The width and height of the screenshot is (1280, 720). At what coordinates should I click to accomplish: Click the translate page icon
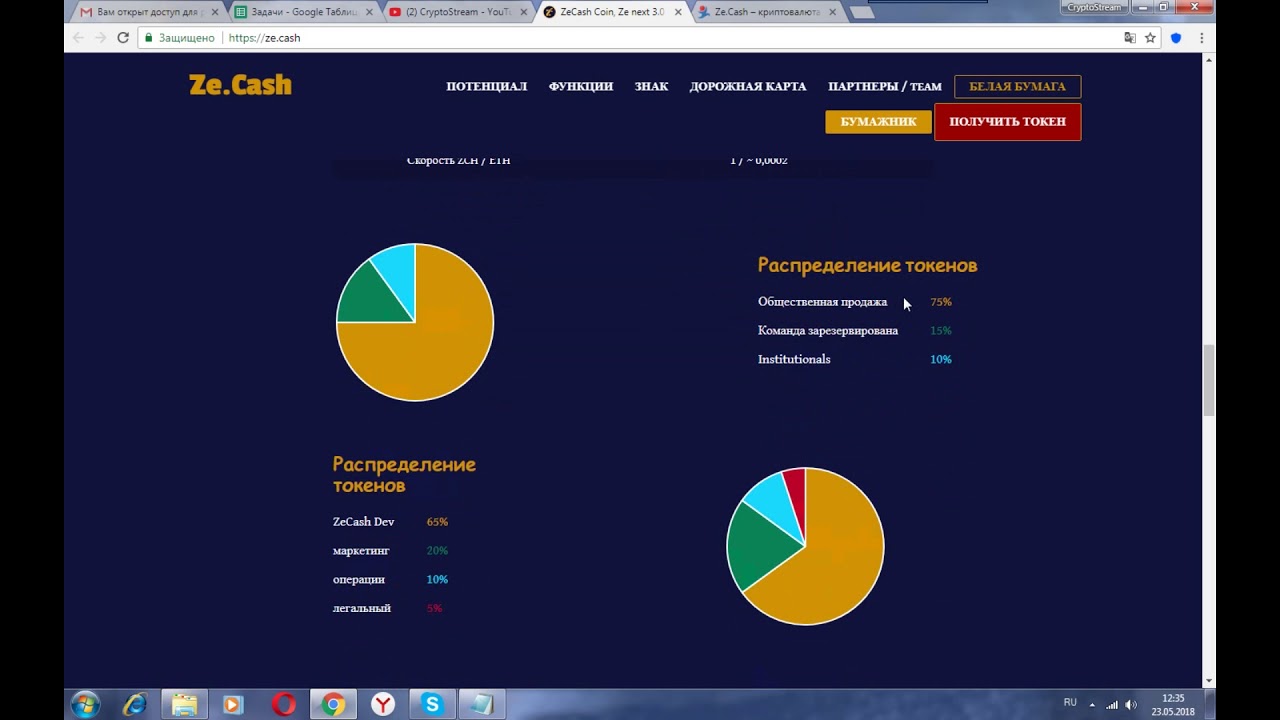click(x=1130, y=38)
